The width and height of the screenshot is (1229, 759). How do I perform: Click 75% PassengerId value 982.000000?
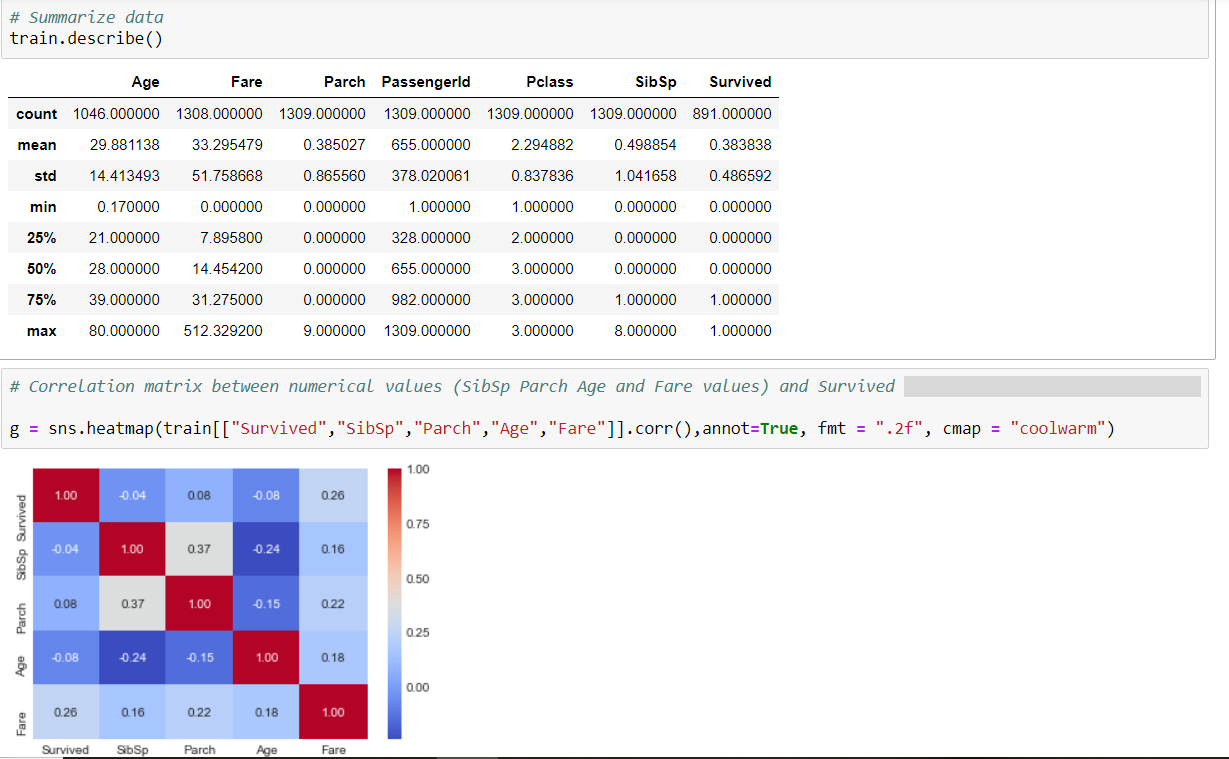tap(431, 300)
